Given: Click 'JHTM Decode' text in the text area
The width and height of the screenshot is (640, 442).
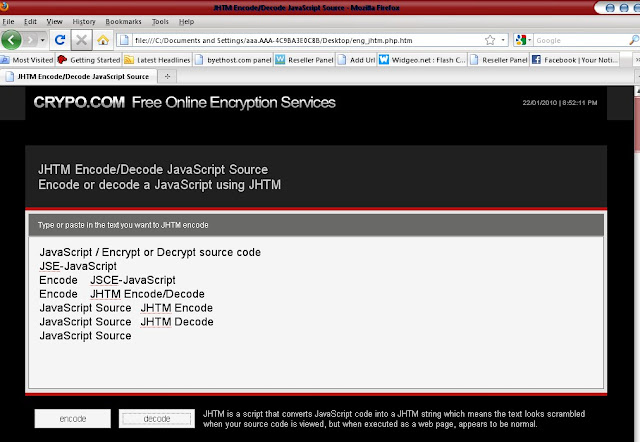Looking at the screenshot, I should [x=177, y=322].
